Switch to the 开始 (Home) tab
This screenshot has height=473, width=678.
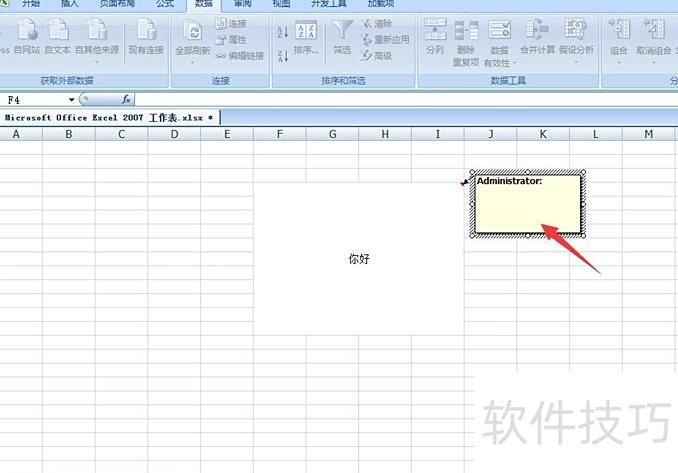tap(31, 3)
